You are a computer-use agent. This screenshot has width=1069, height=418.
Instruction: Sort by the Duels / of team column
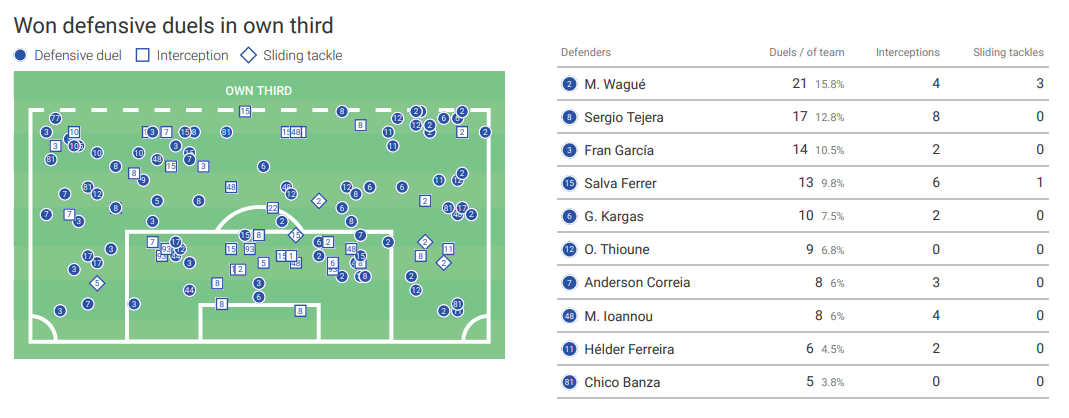(x=807, y=53)
